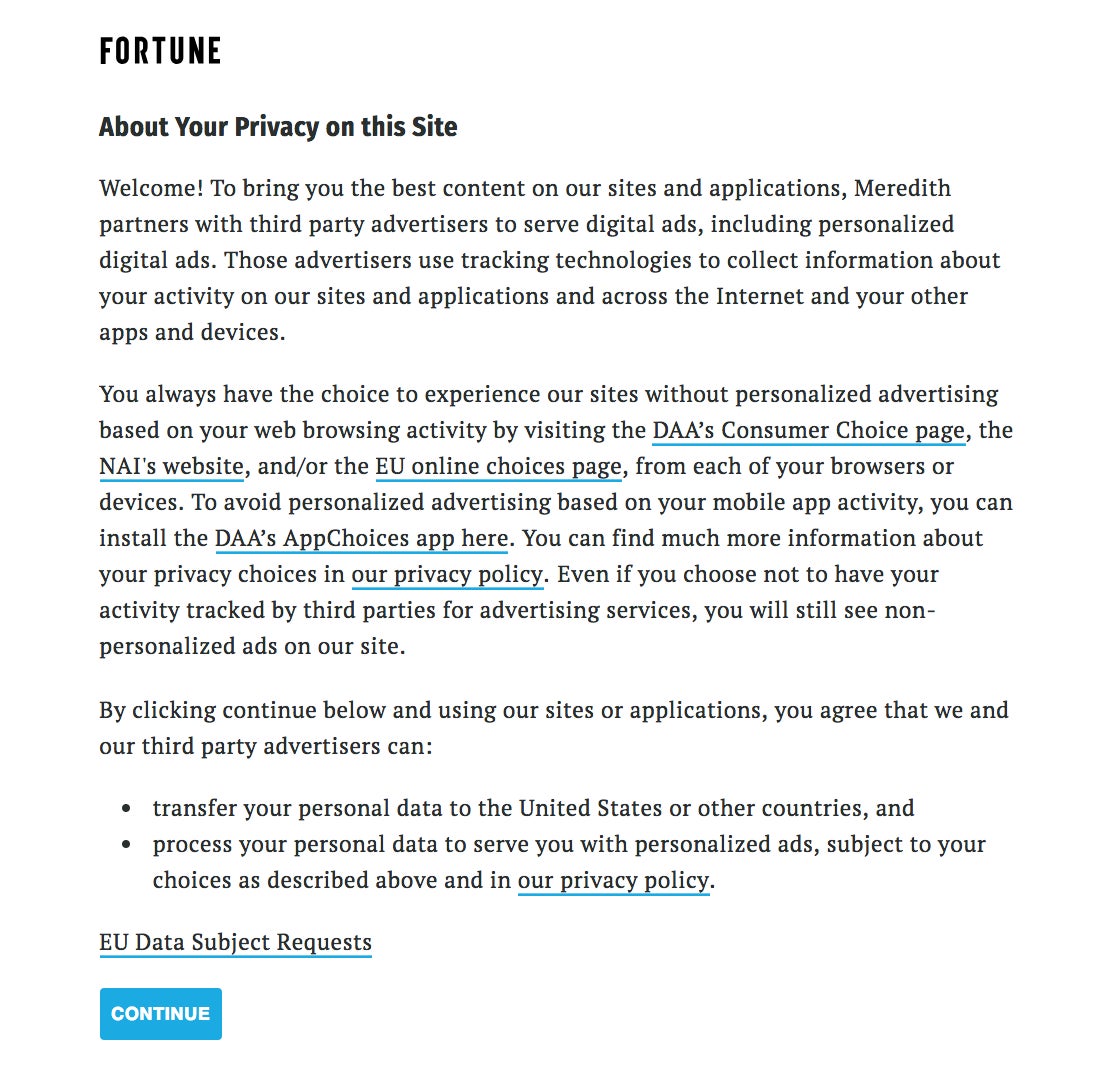1110x1066 pixels.
Task: Click the apps and devices line of text
Action: click(x=192, y=333)
